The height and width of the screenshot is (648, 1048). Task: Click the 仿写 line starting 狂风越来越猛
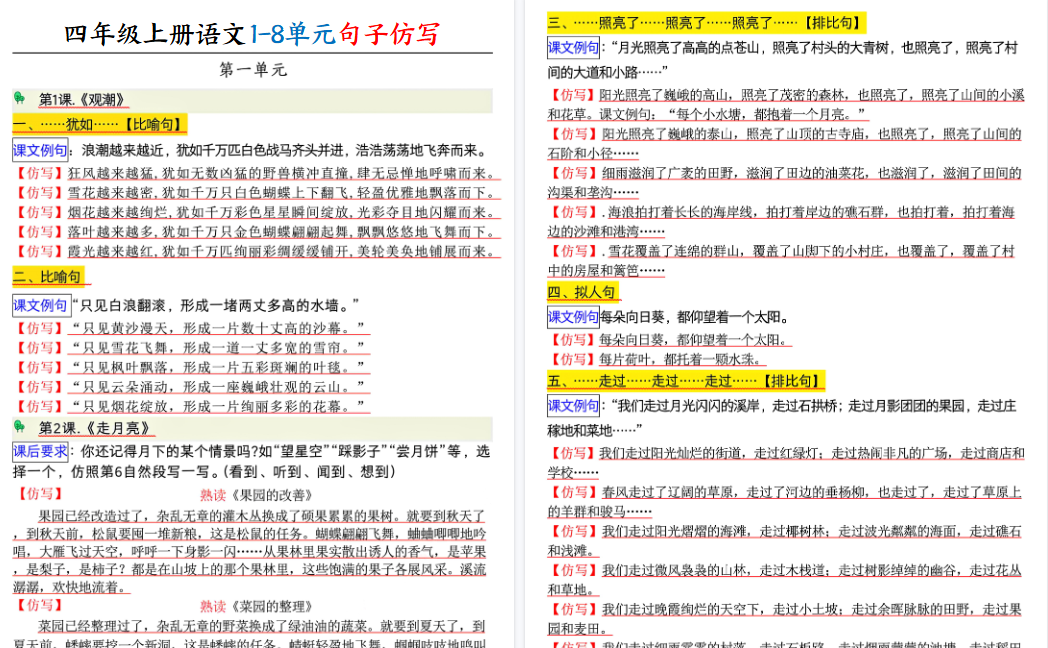coord(257,173)
